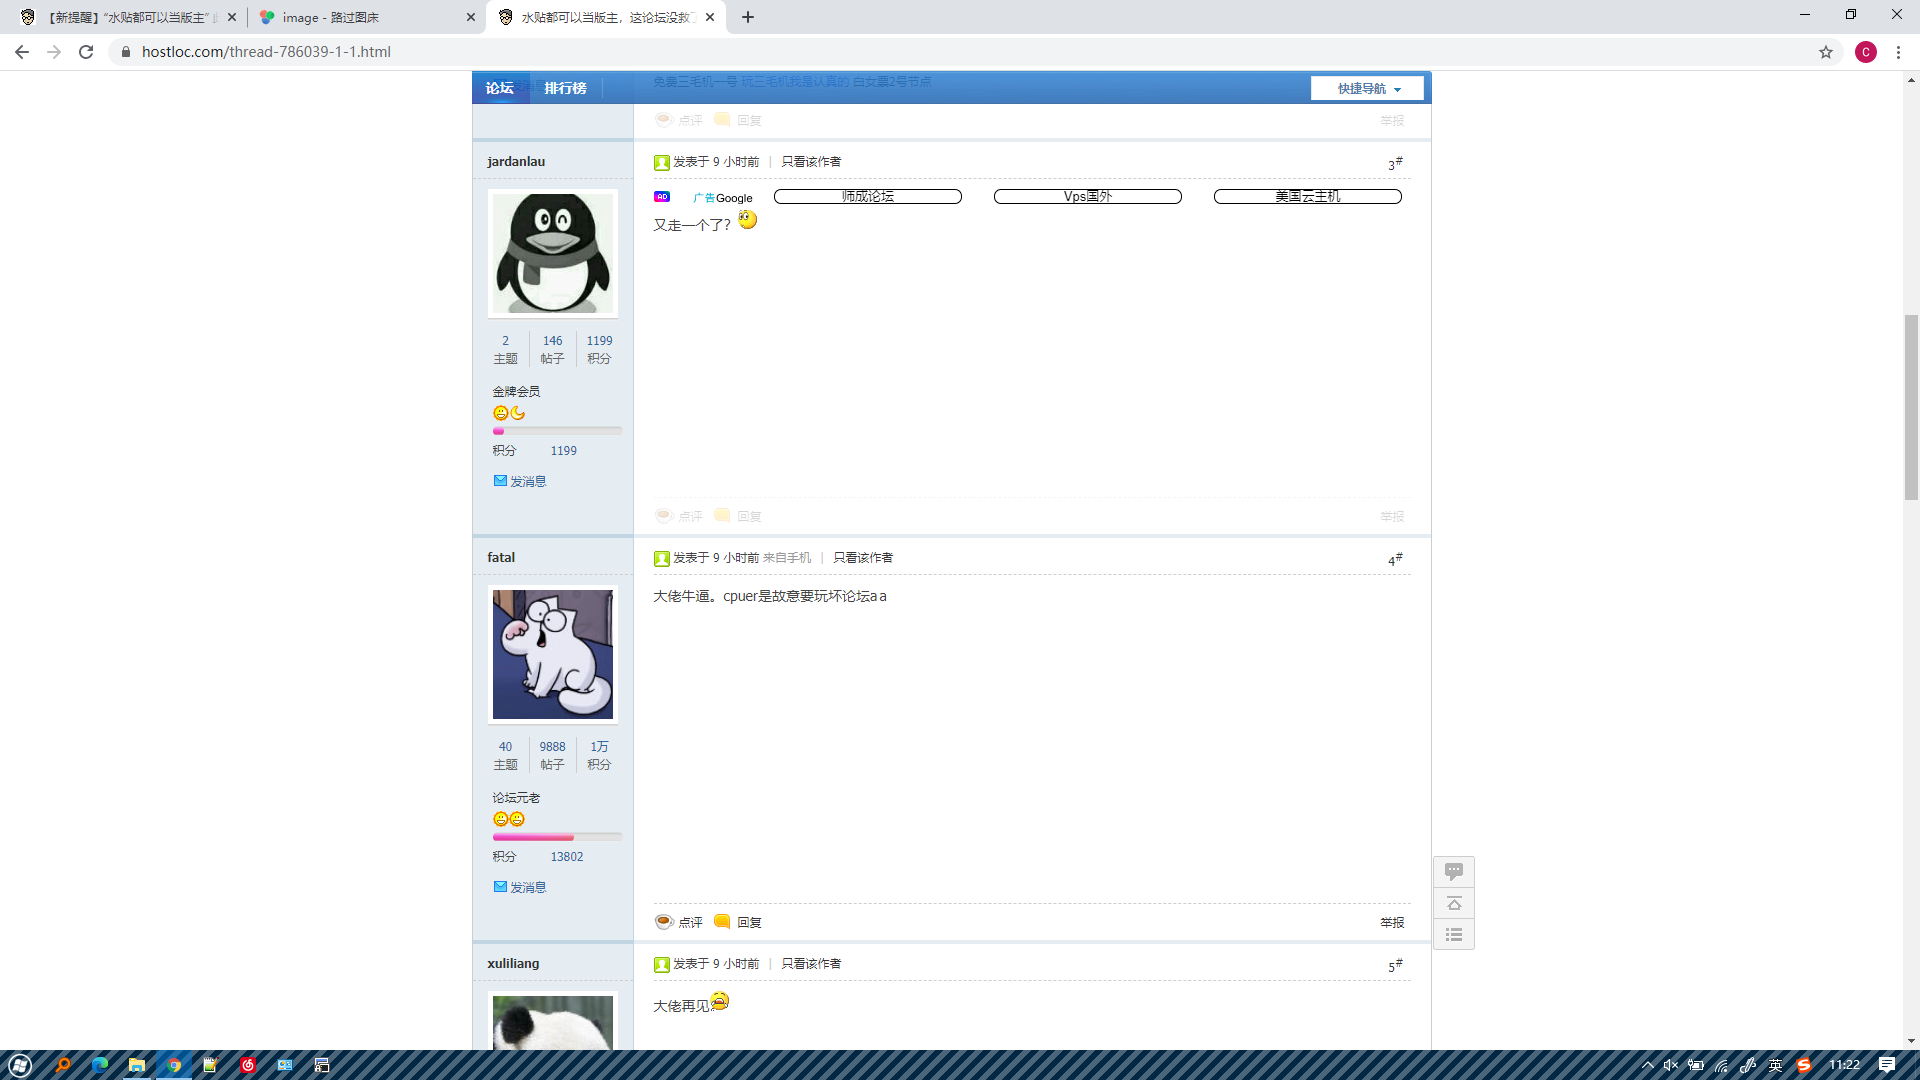Toggle 只看该作者 on fatal's post

[863, 558]
